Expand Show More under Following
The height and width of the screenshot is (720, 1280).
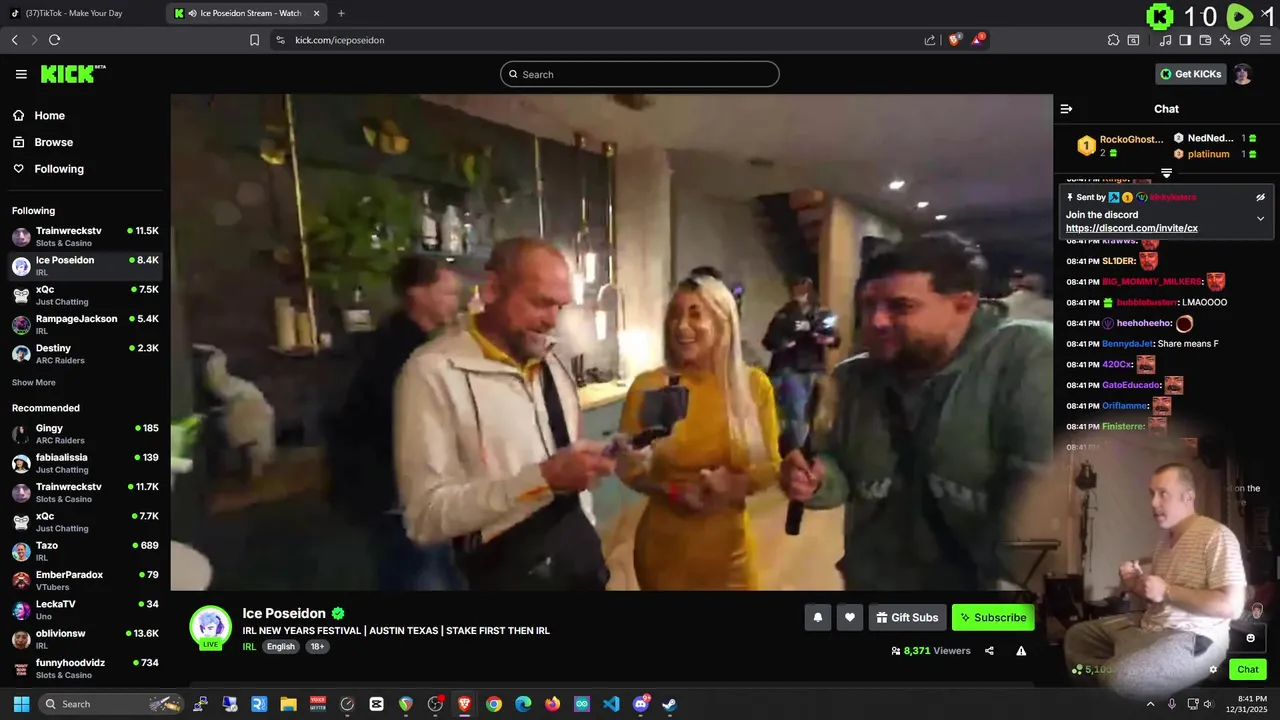(x=34, y=383)
